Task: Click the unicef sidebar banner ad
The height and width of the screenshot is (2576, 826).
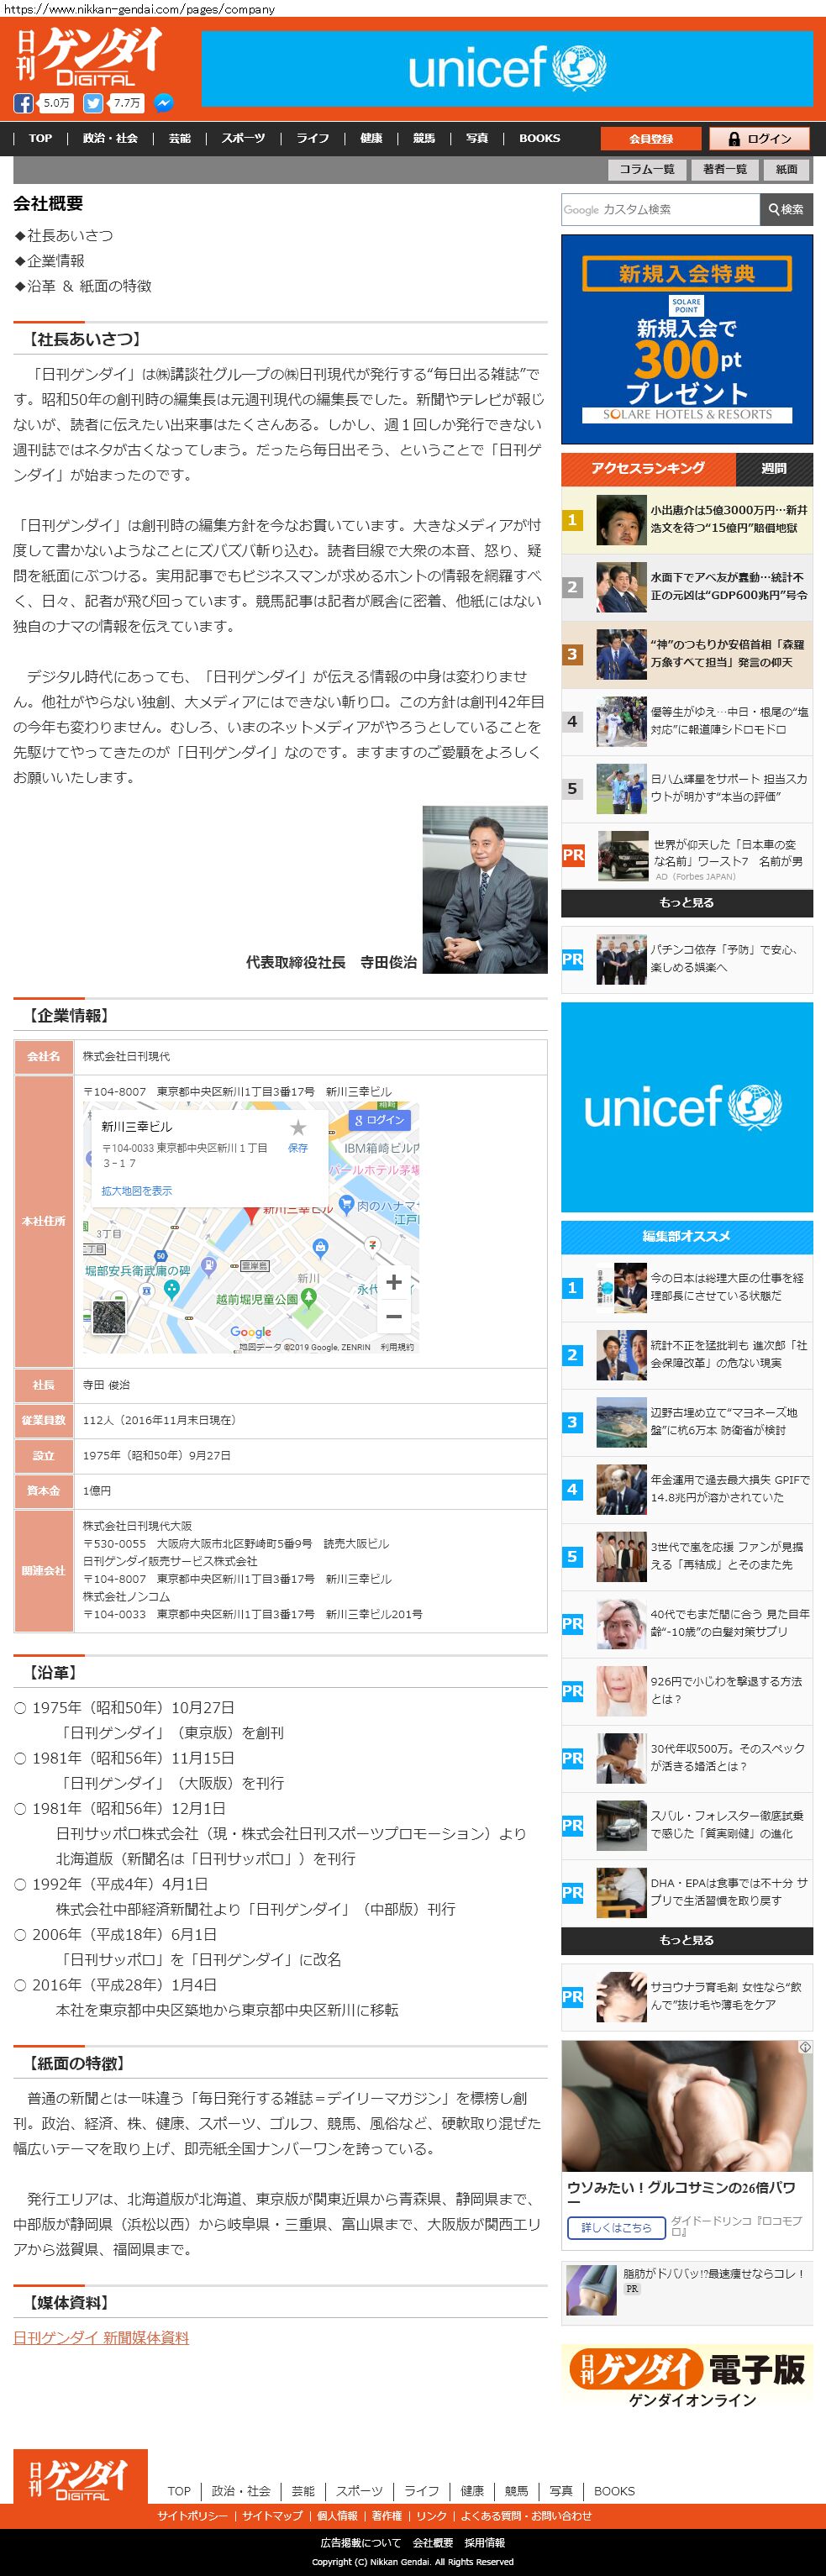Action: click(687, 1107)
